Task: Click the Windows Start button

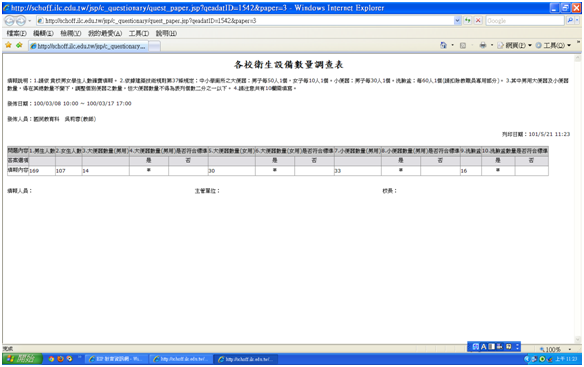Action: pyautogui.click(x=22, y=359)
